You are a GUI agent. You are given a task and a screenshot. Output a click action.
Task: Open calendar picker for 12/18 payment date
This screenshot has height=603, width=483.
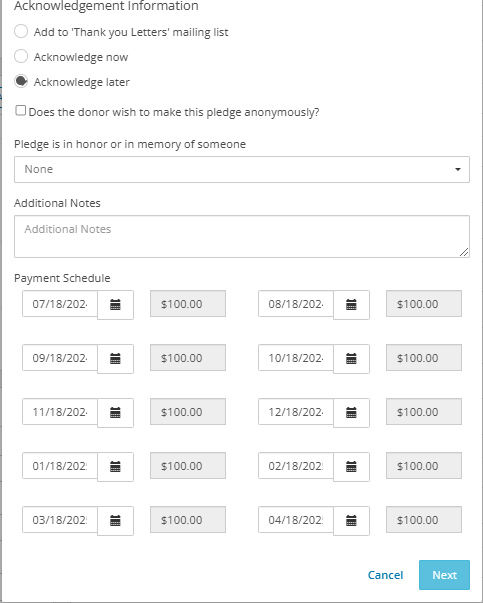coord(351,413)
